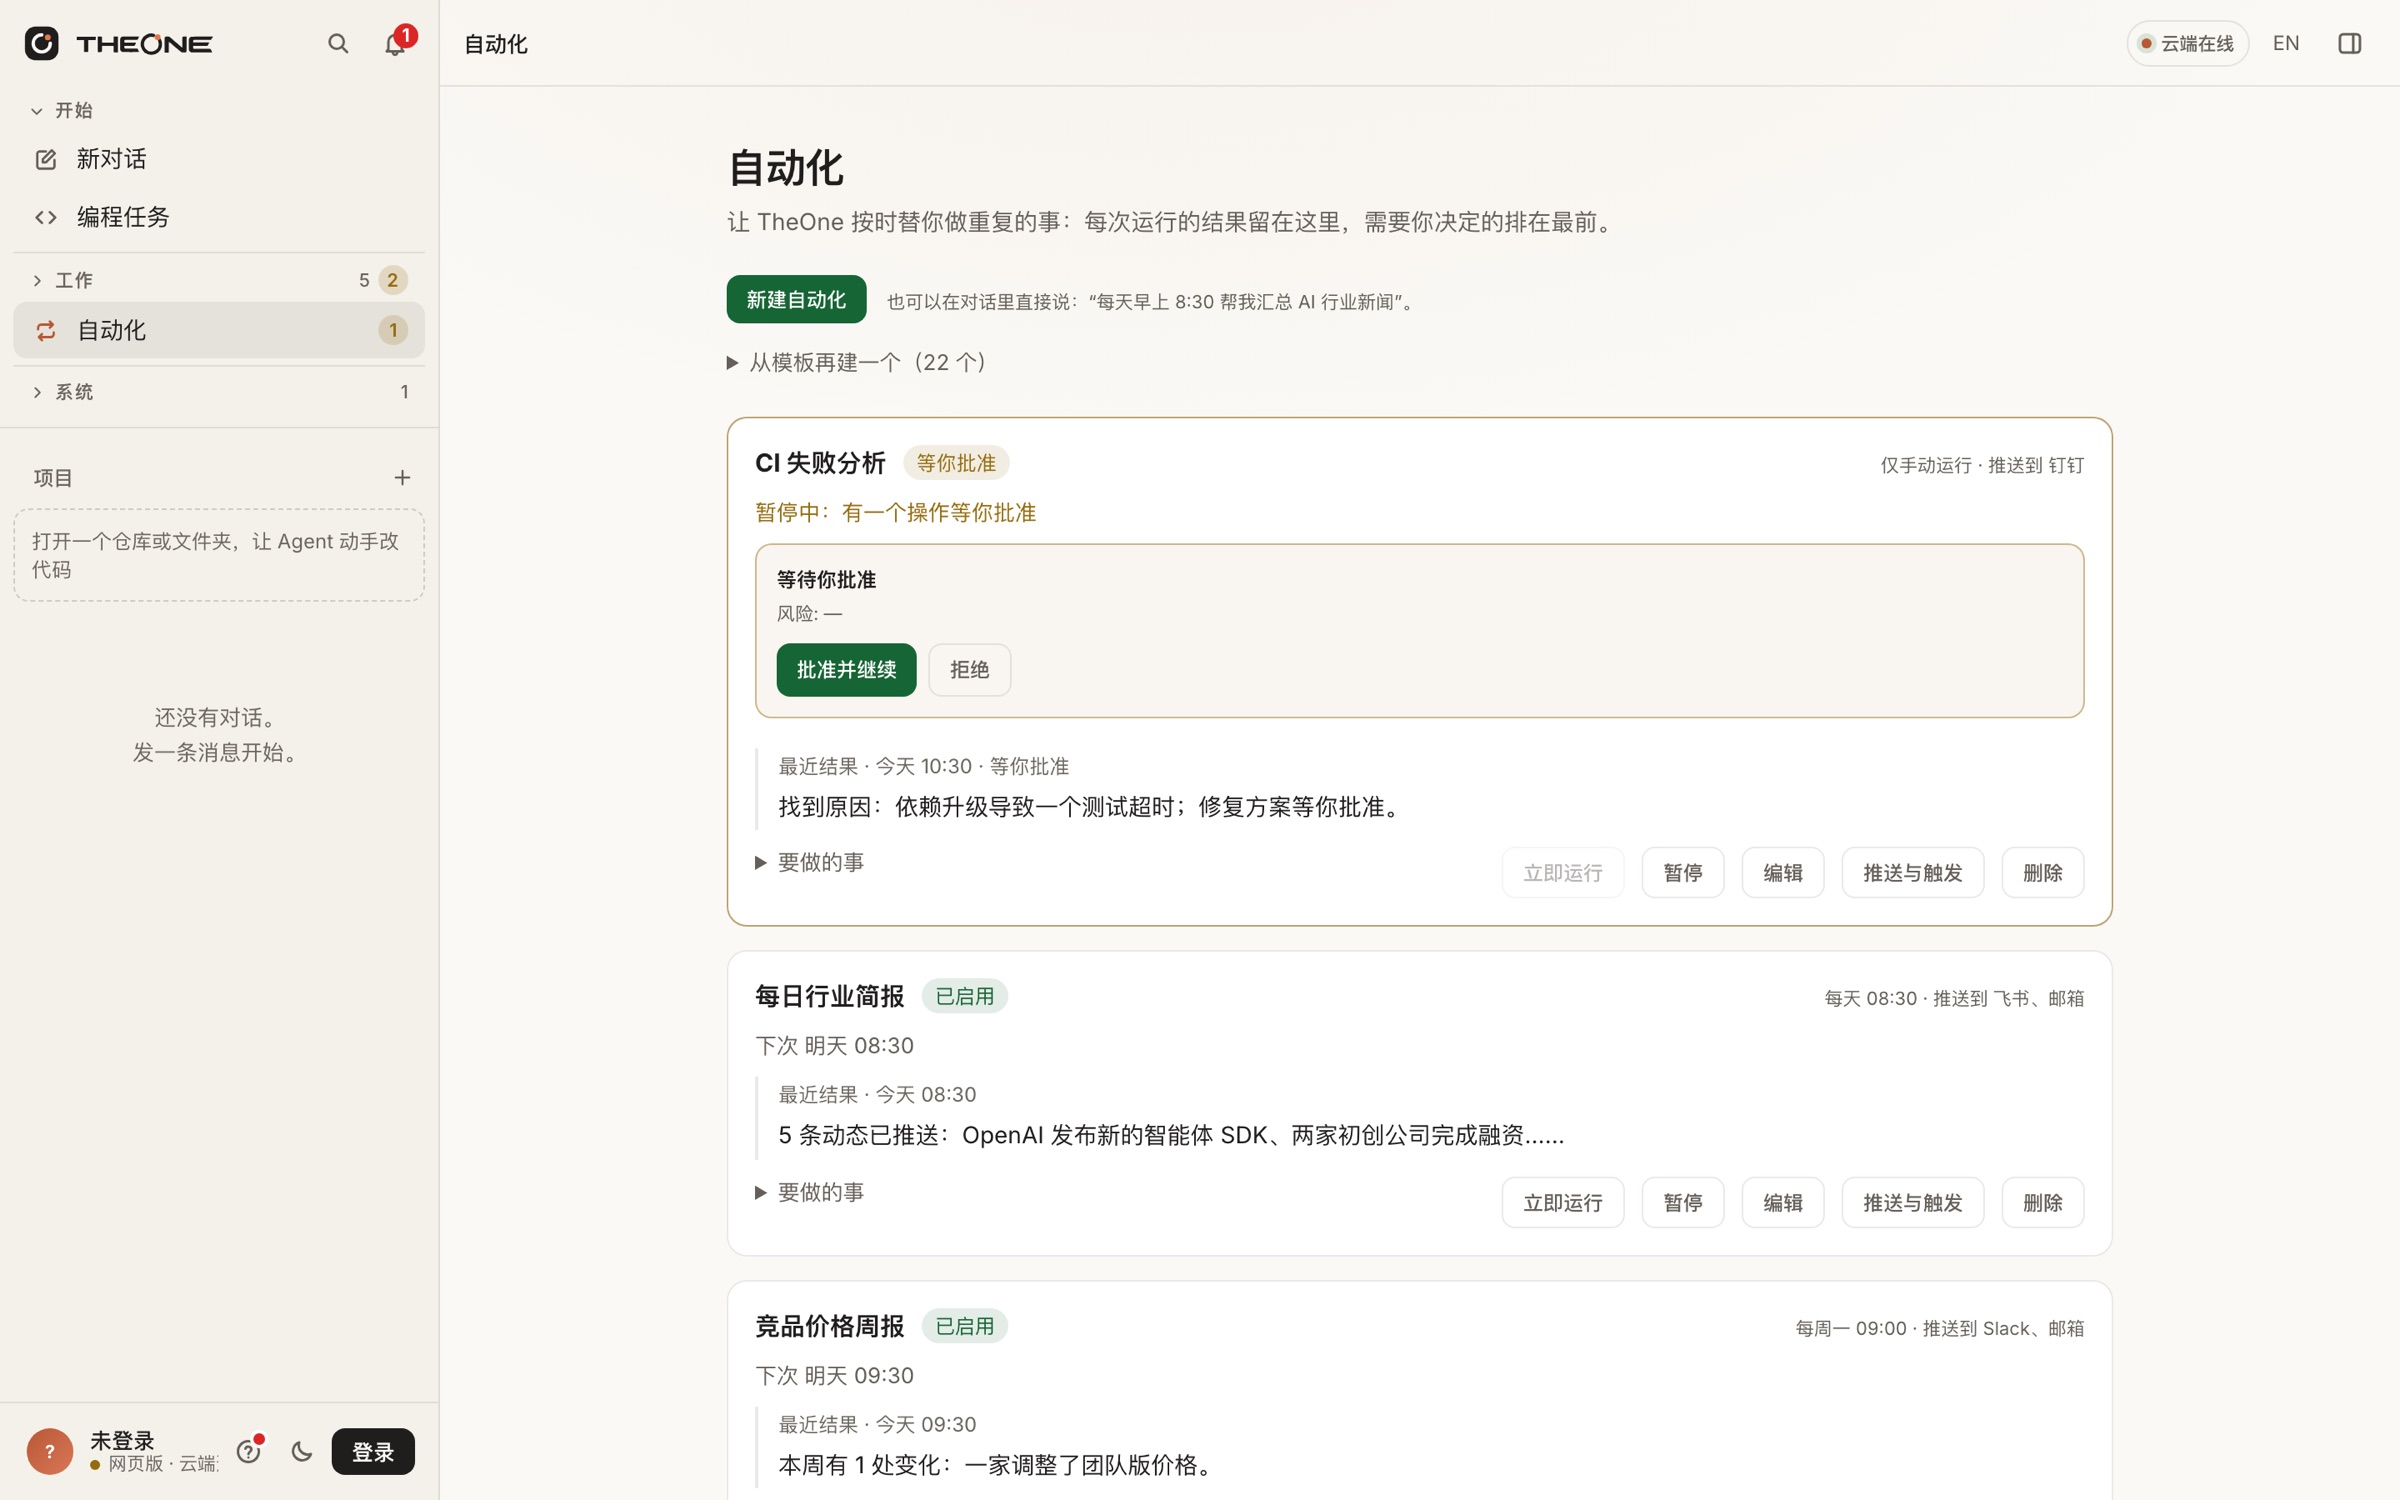Open help question-mark icon in footer
2400x1500 pixels.
point(249,1451)
